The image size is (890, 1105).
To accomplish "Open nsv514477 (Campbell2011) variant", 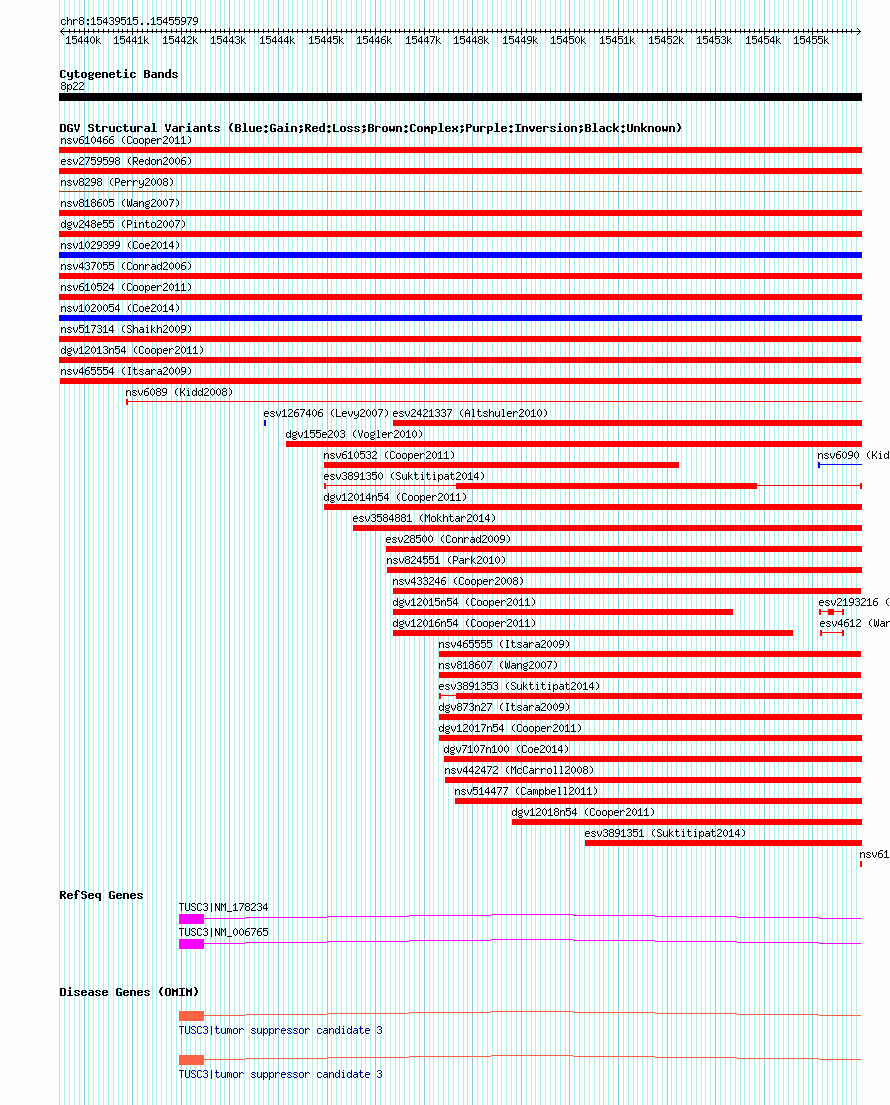I will point(526,791).
